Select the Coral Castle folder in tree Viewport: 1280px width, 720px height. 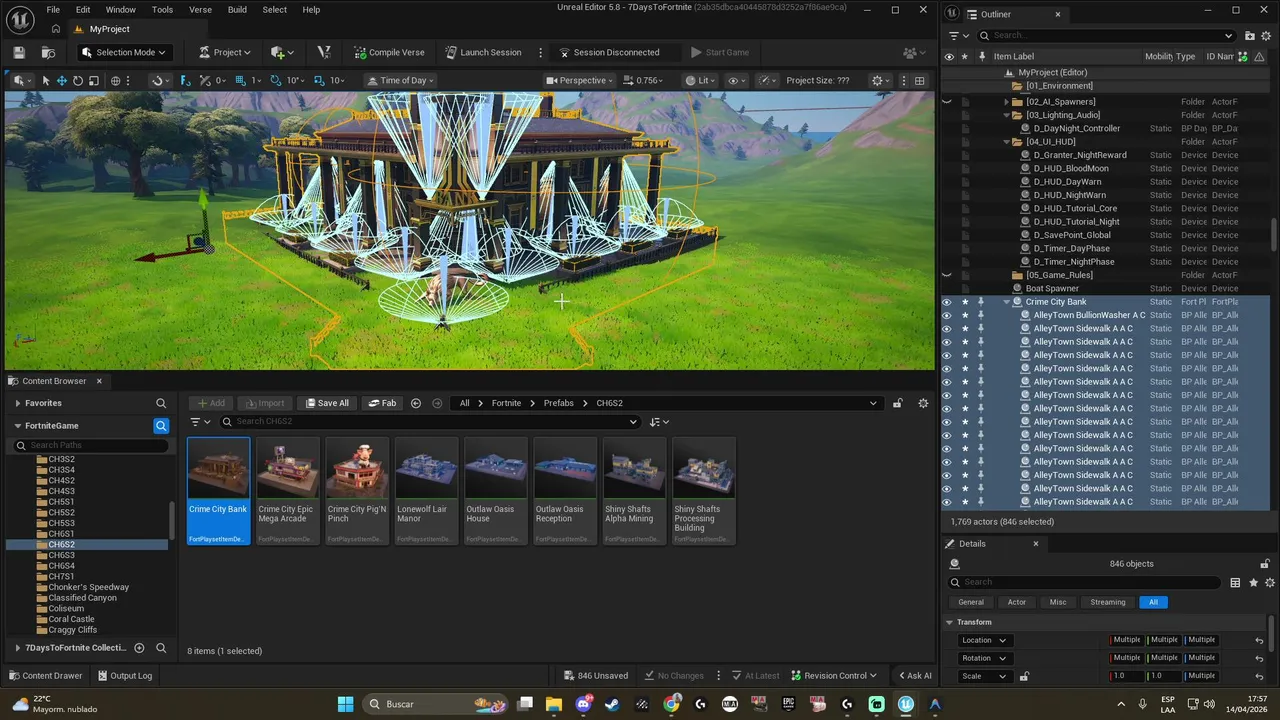click(x=71, y=619)
